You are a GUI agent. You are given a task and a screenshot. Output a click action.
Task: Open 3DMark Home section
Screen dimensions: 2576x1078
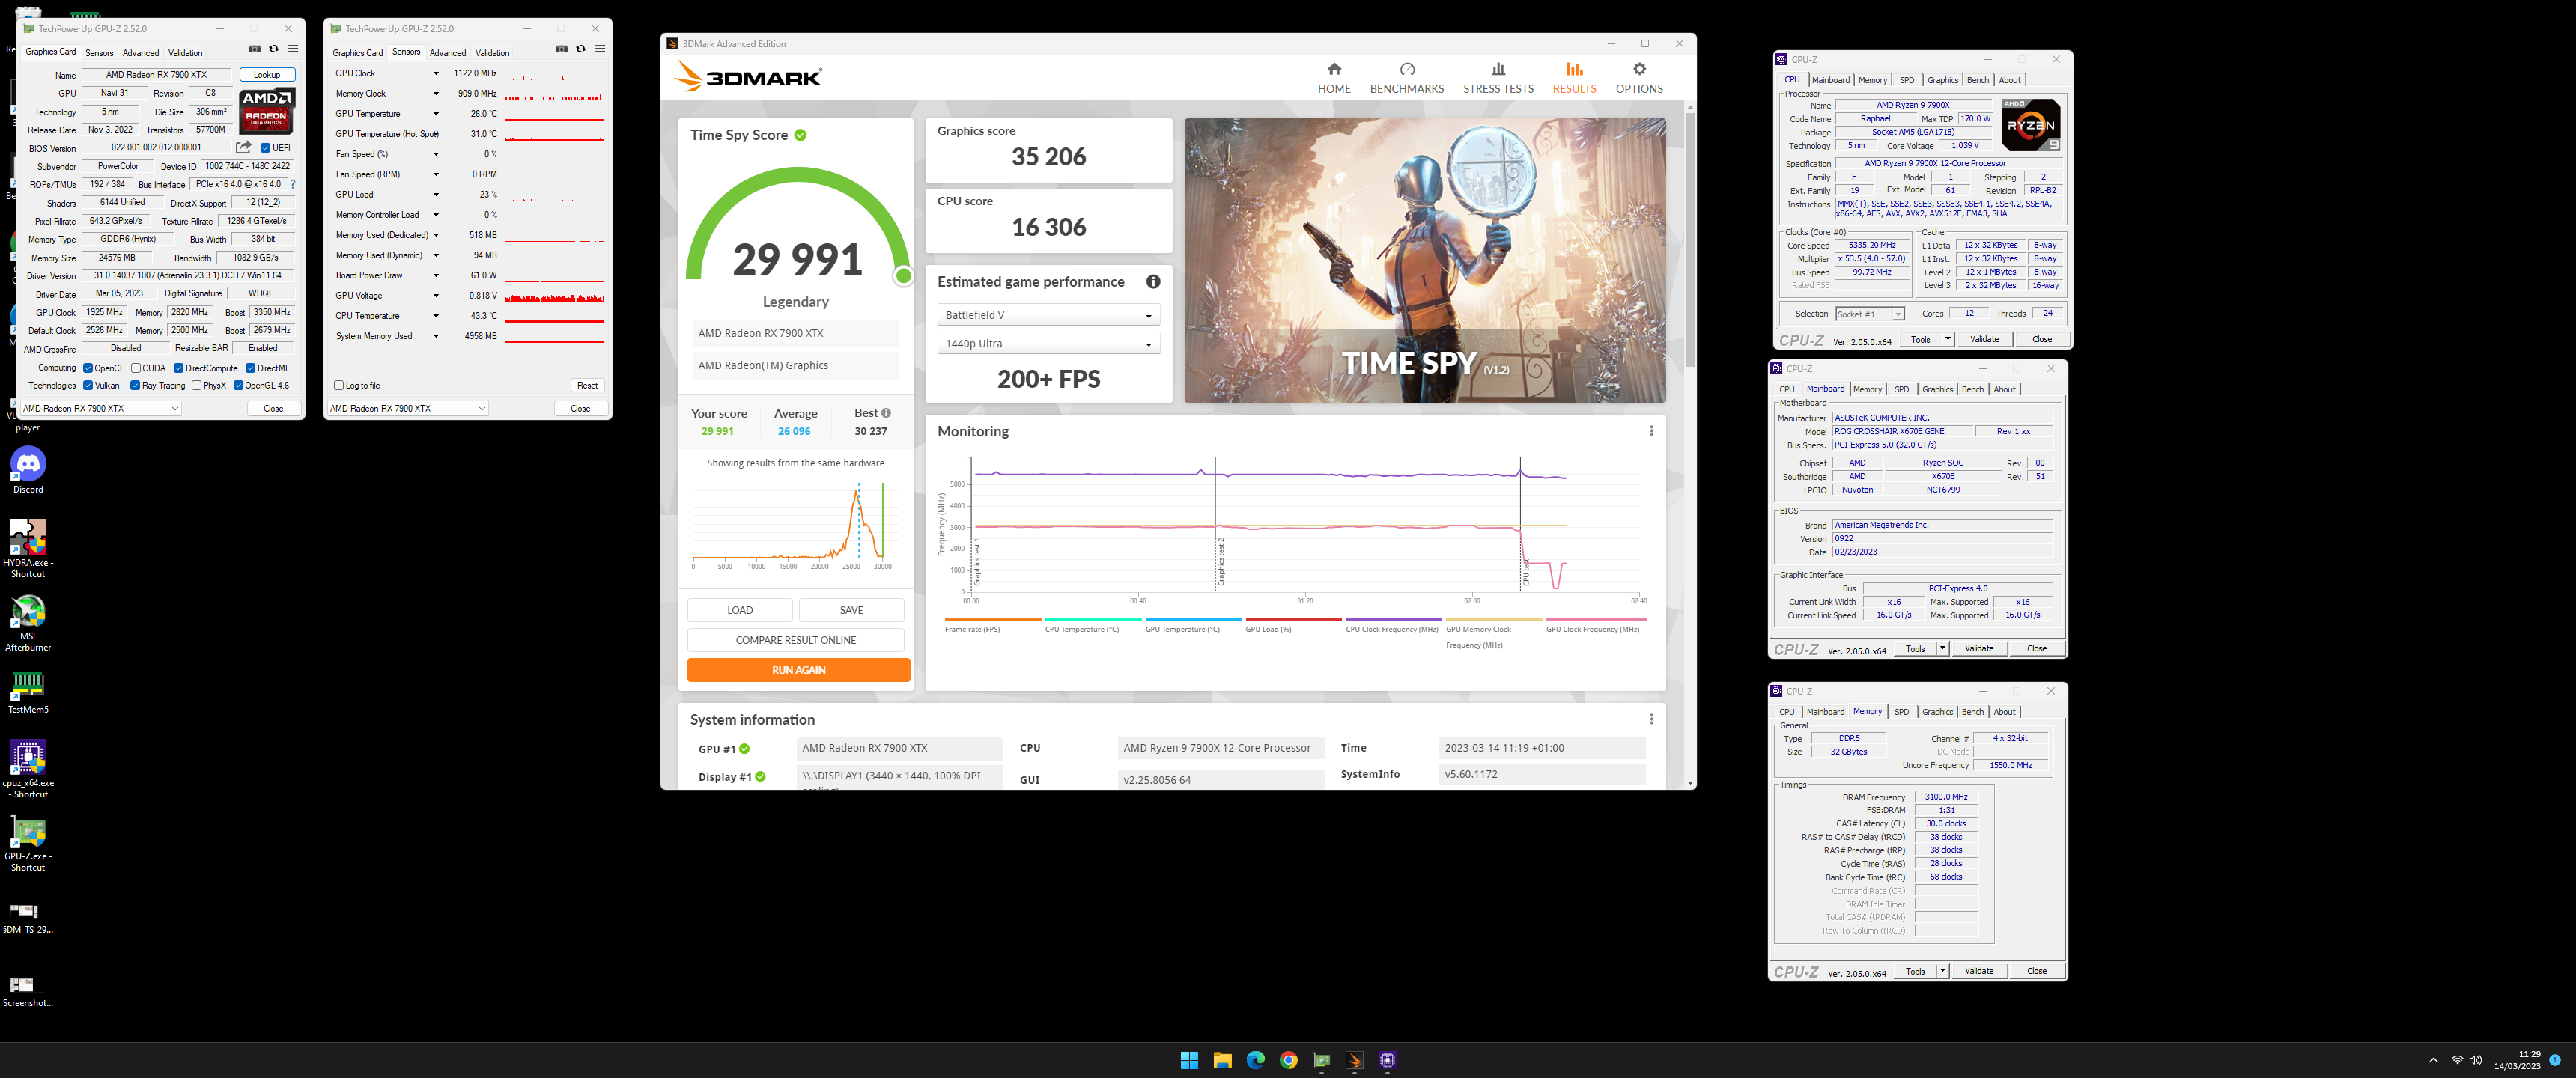click(x=1333, y=78)
